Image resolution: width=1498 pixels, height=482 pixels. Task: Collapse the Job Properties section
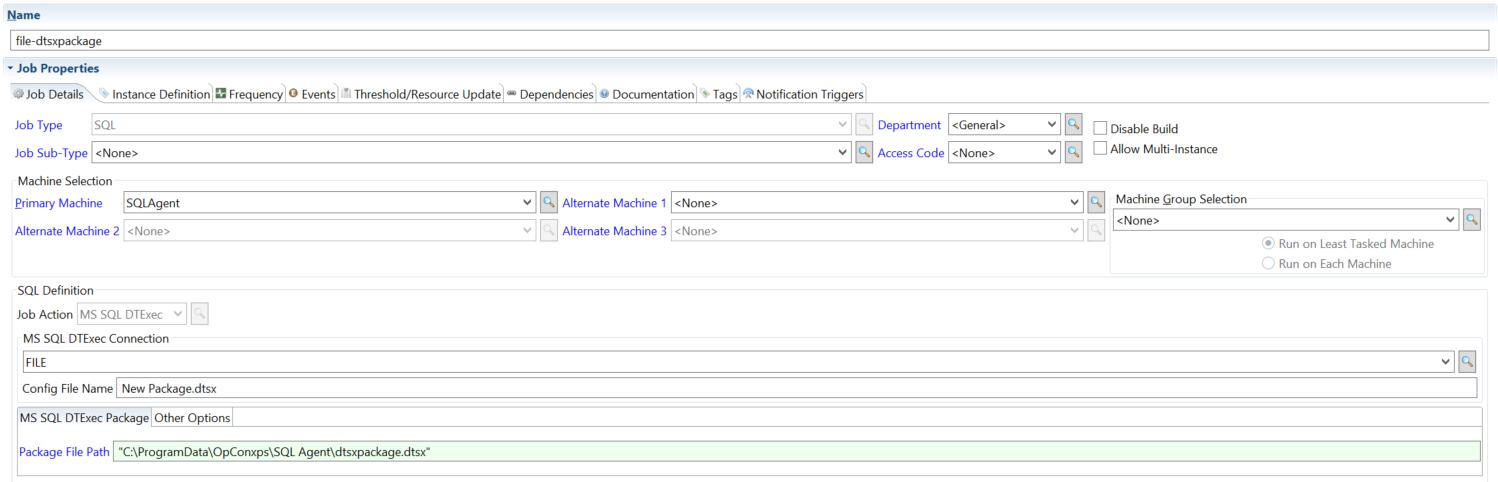tap(10, 68)
